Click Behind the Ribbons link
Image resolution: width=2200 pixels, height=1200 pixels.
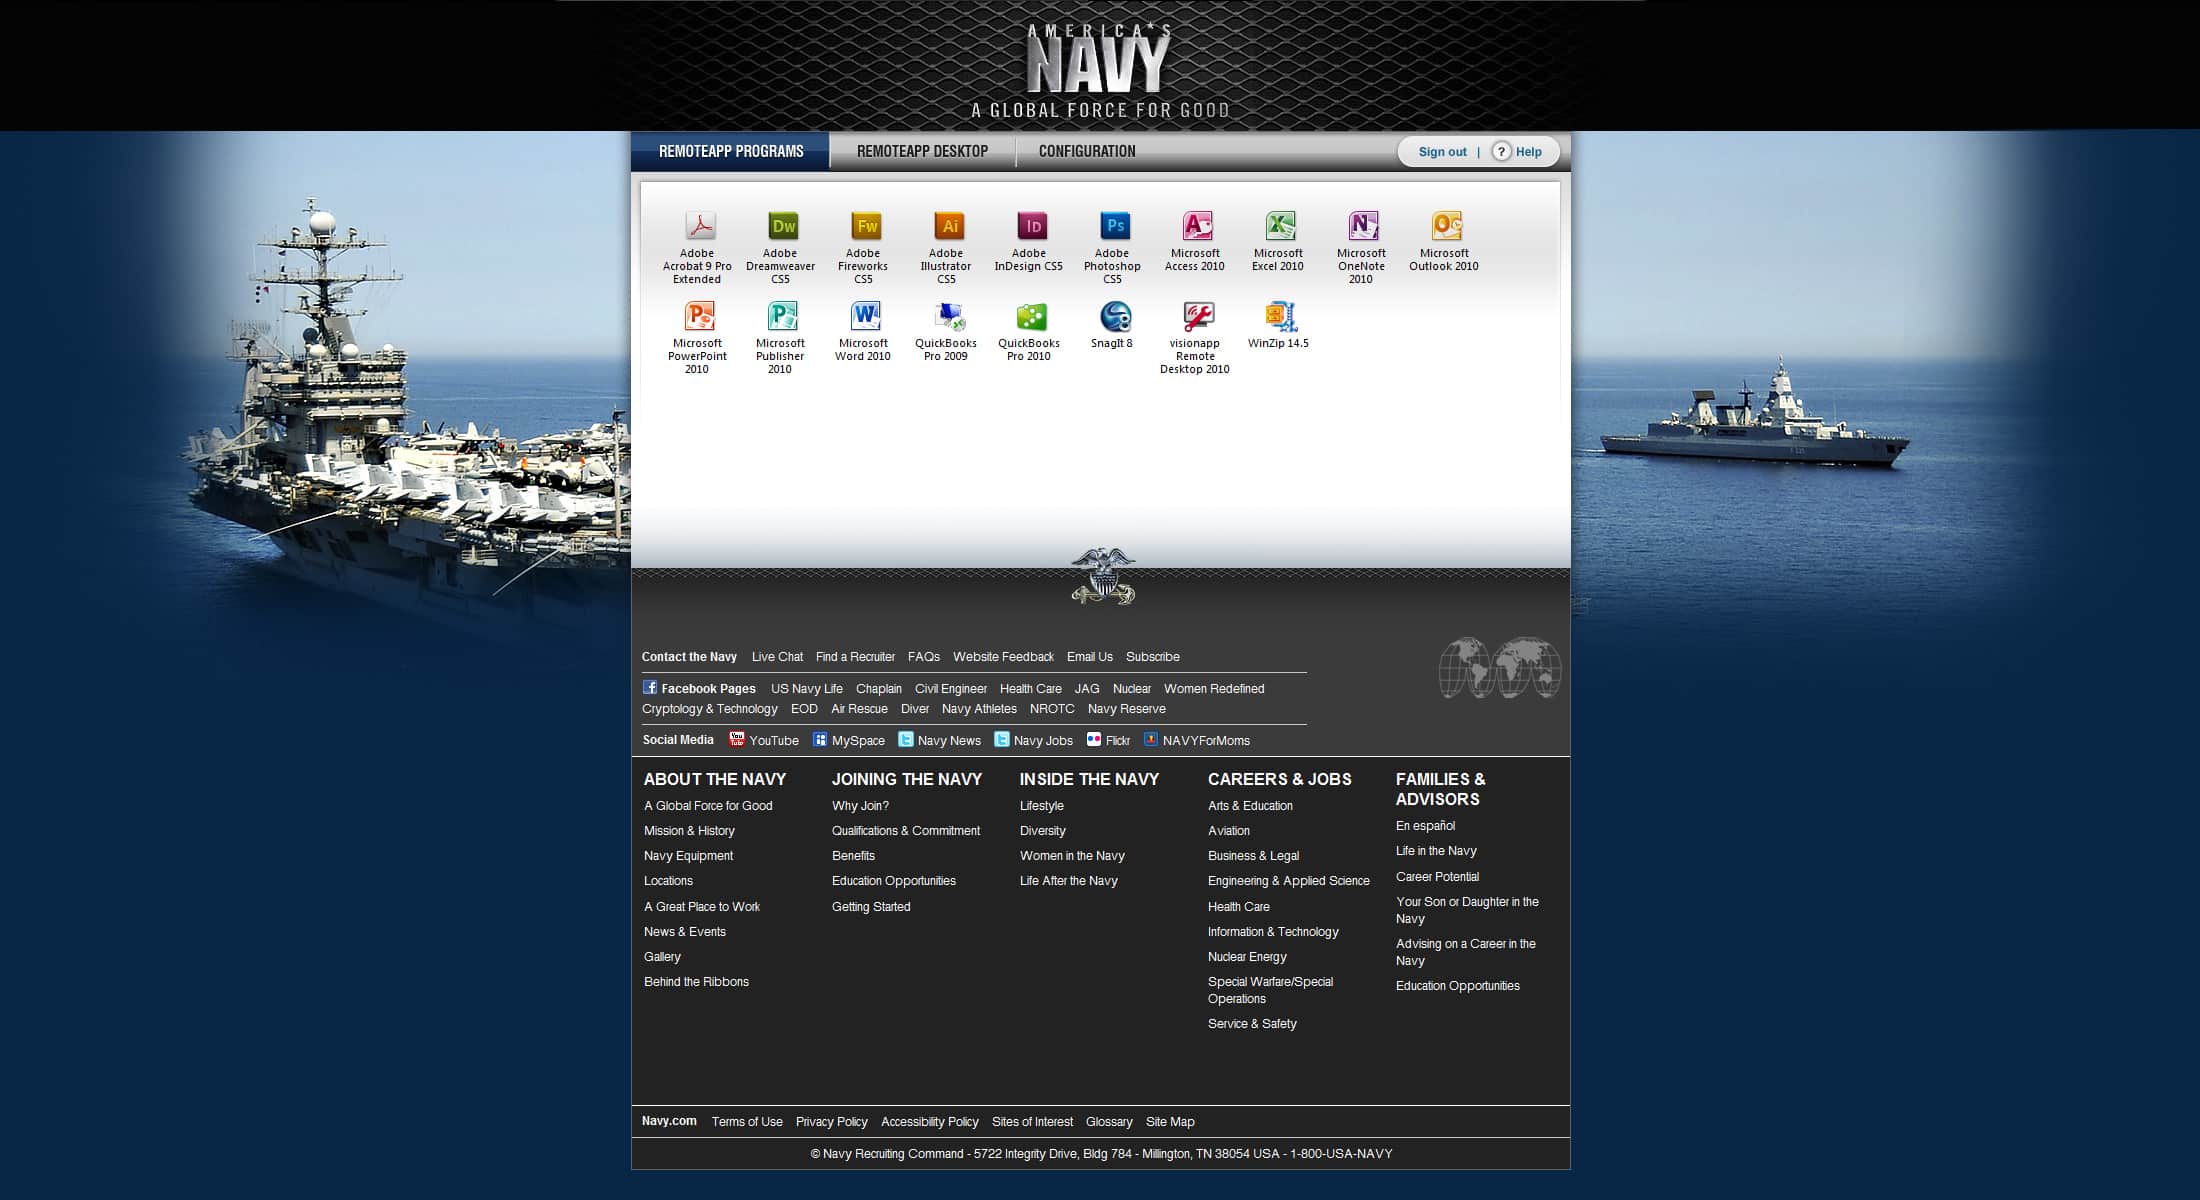click(x=696, y=982)
